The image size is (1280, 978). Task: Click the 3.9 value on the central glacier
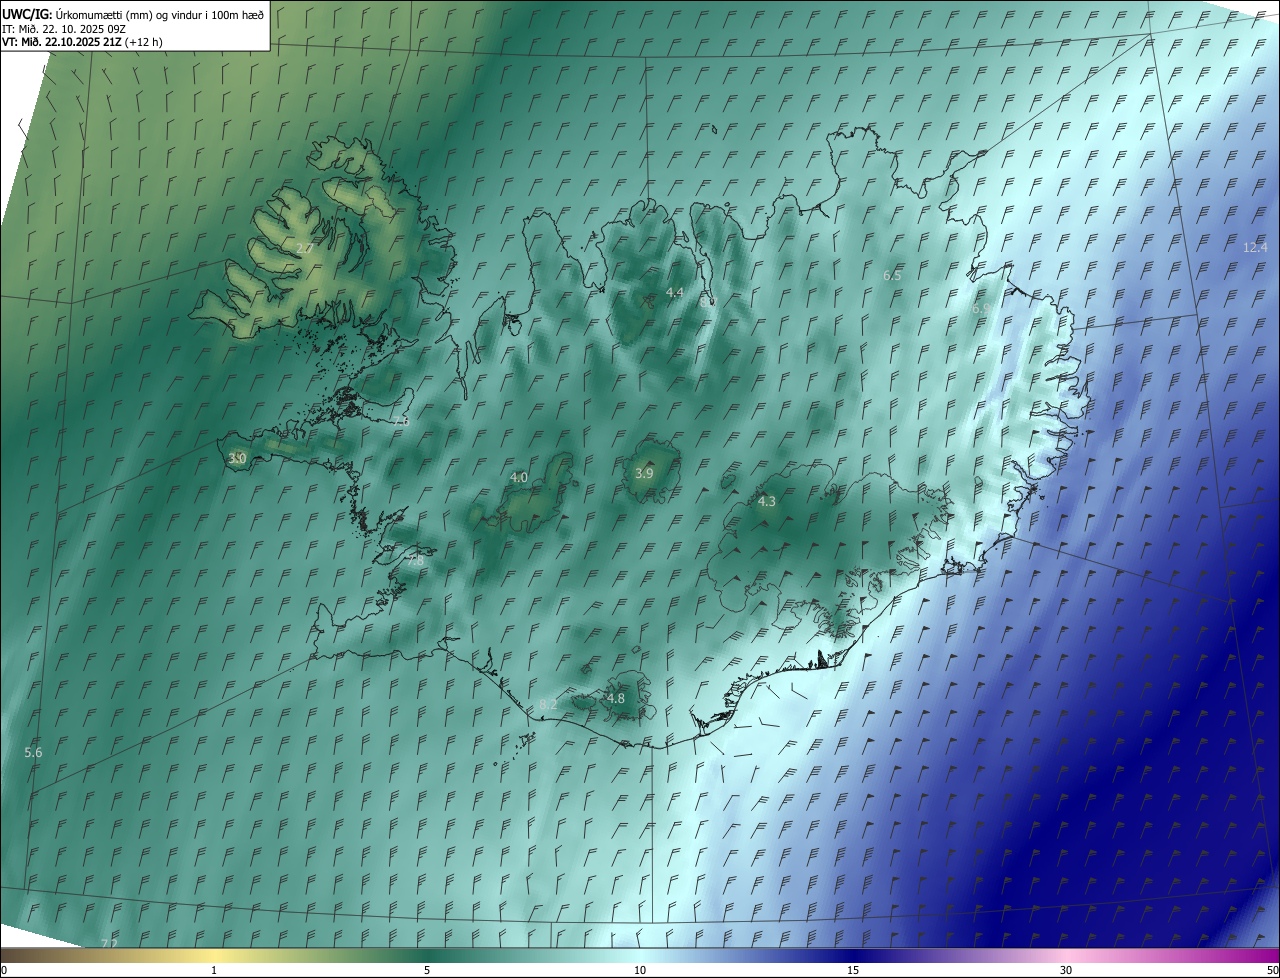[x=644, y=473]
